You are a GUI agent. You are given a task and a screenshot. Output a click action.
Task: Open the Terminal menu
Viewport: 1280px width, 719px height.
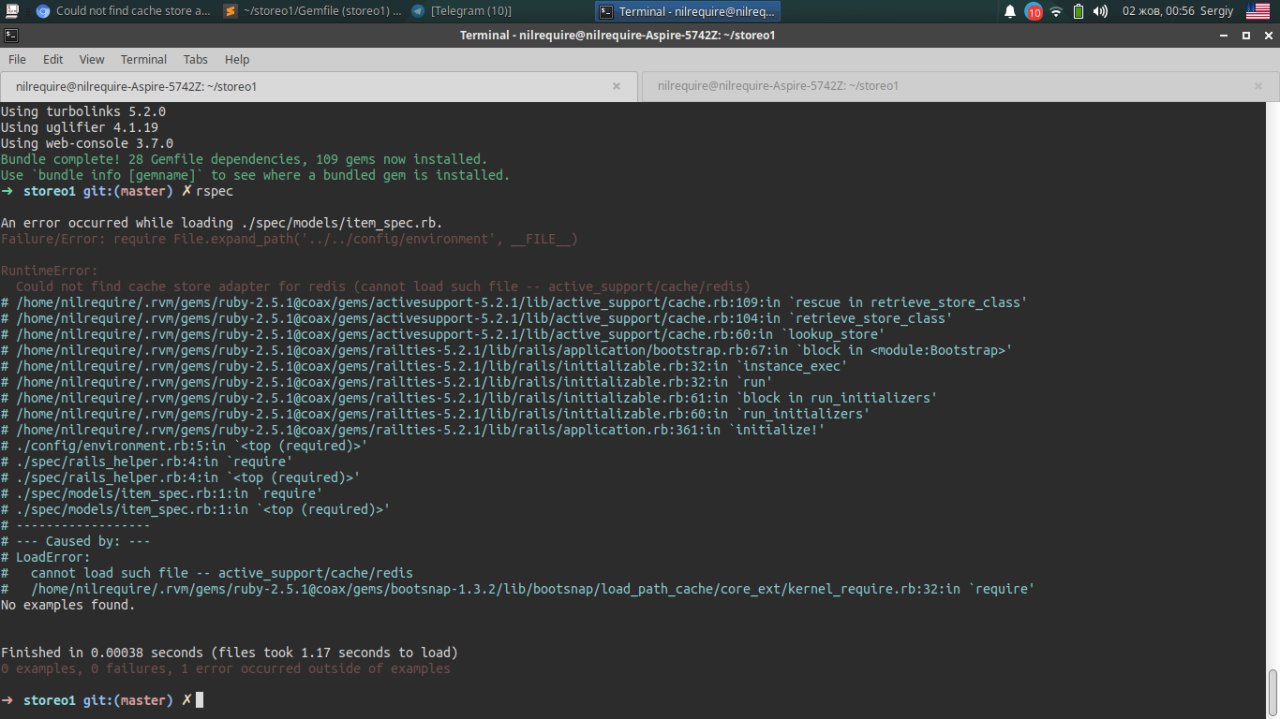pos(143,60)
